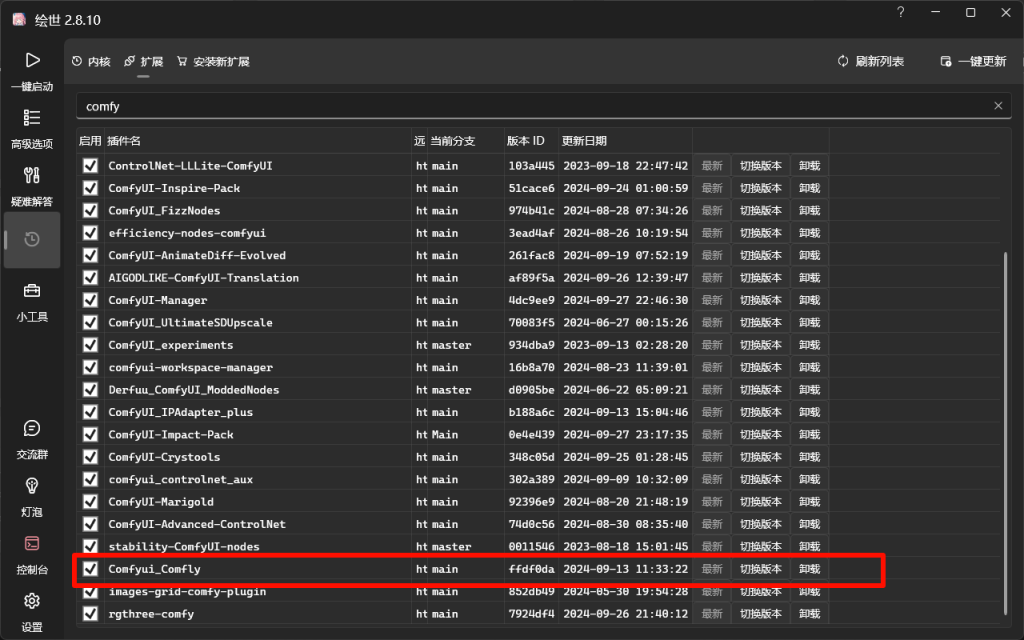
Task: Switch to the 内核 tab
Action: pos(91,62)
